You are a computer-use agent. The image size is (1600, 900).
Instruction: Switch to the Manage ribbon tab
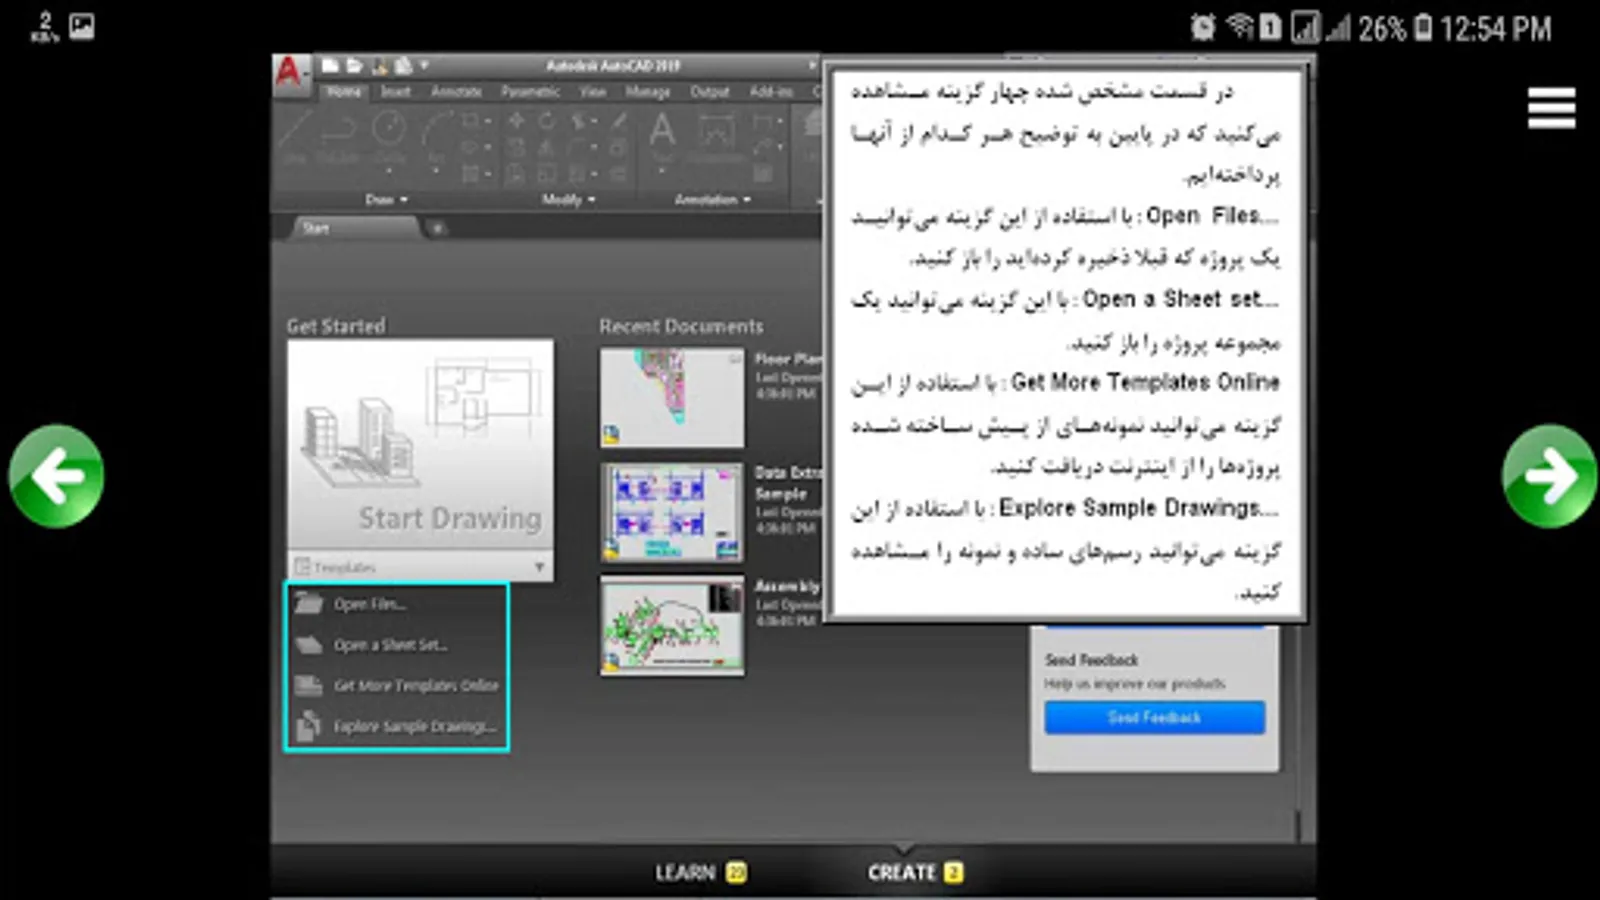coord(648,91)
